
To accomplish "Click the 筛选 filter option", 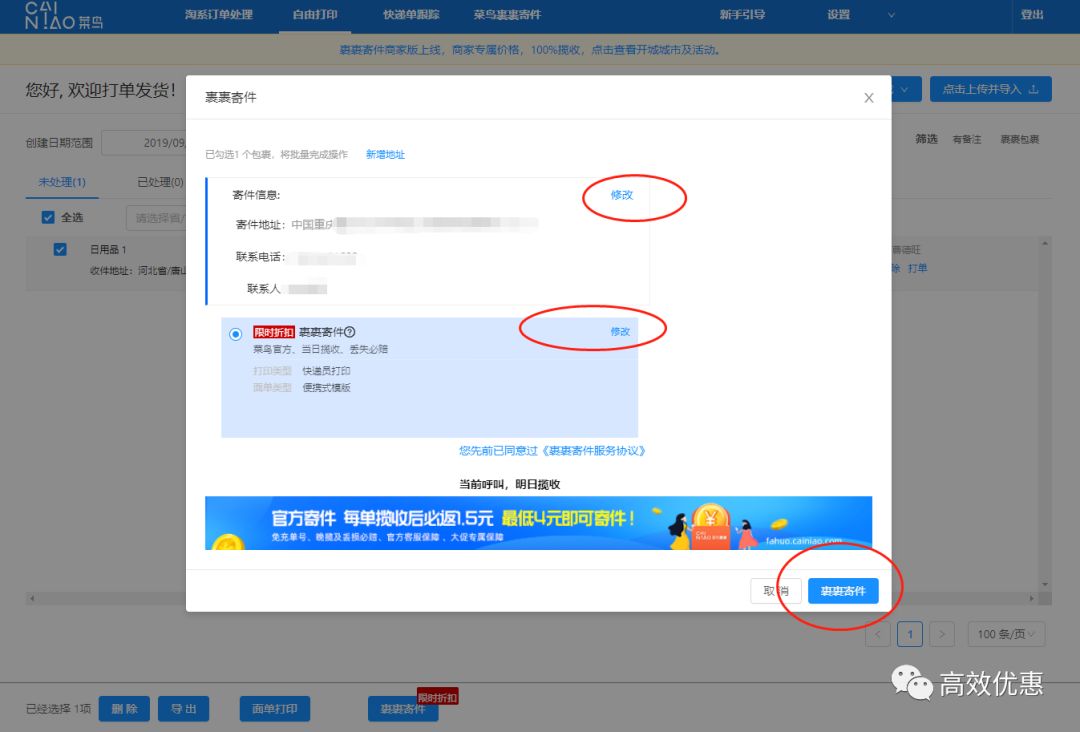I will pyautogui.click(x=926, y=139).
